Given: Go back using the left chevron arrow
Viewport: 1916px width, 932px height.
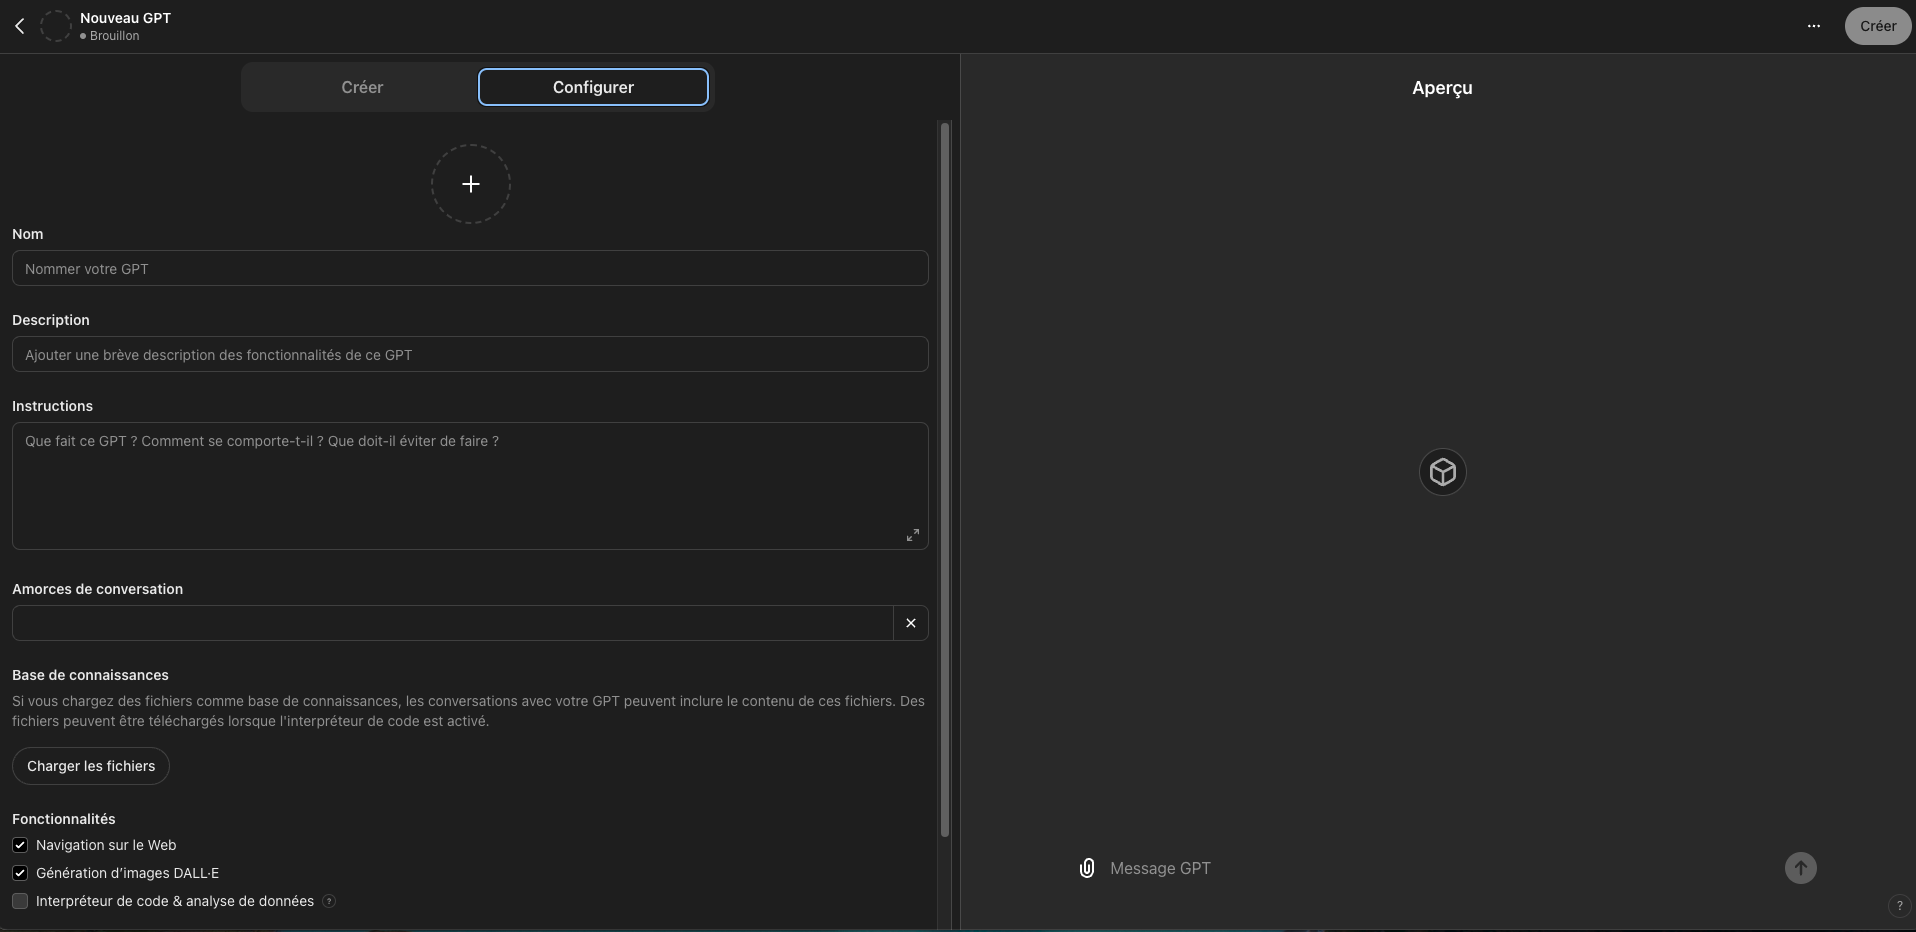Looking at the screenshot, I should point(20,26).
